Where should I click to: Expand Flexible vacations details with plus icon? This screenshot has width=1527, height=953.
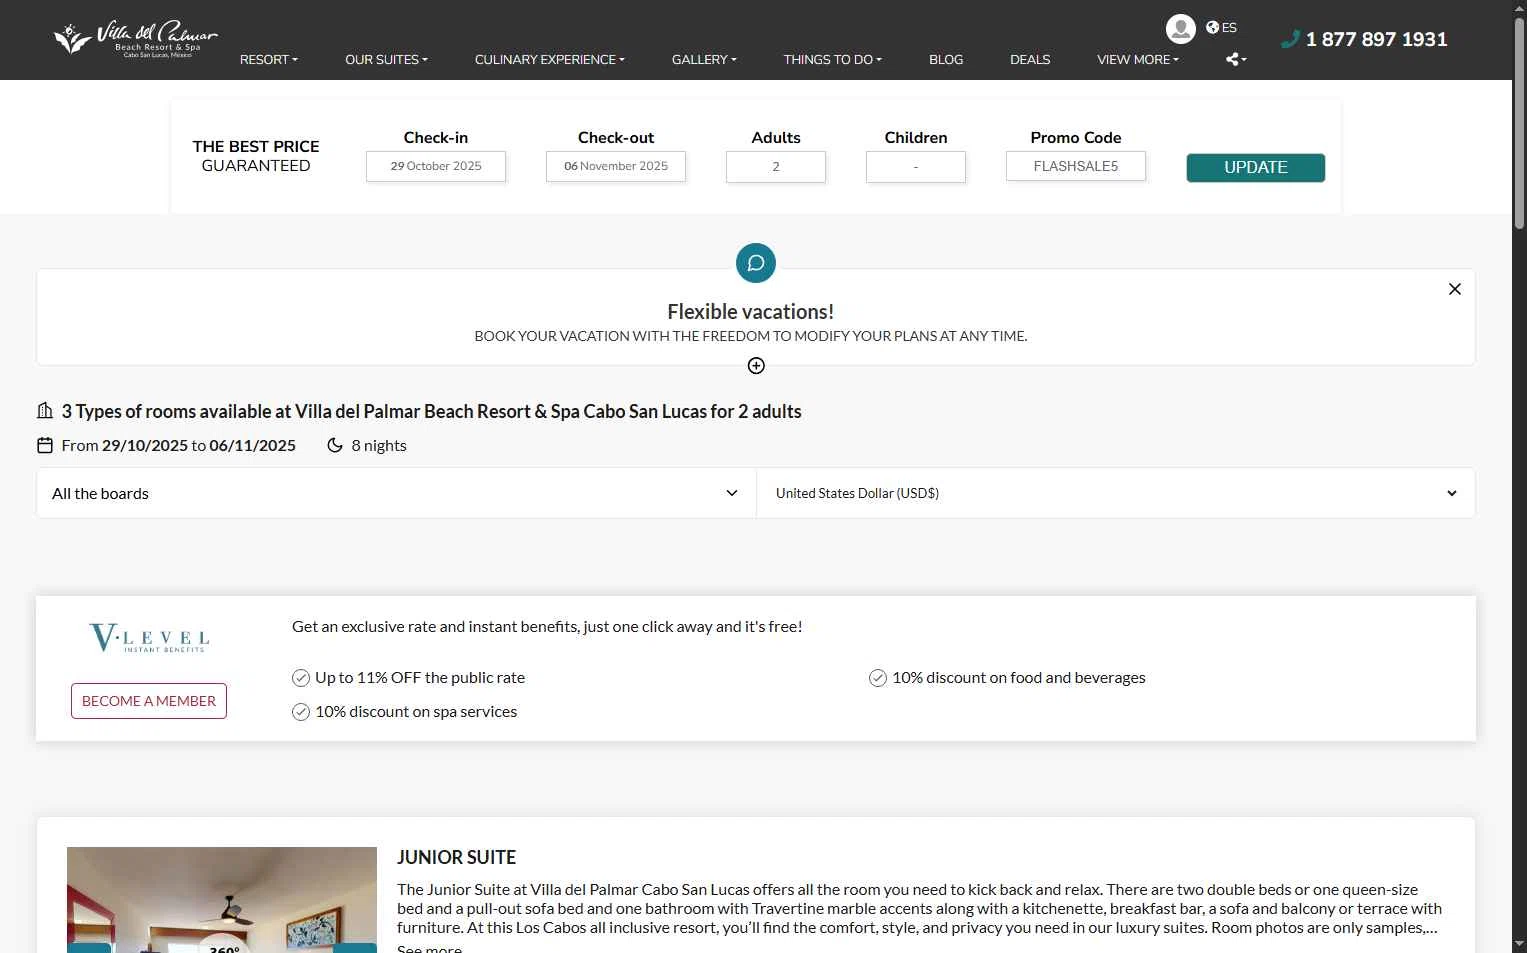tap(756, 366)
